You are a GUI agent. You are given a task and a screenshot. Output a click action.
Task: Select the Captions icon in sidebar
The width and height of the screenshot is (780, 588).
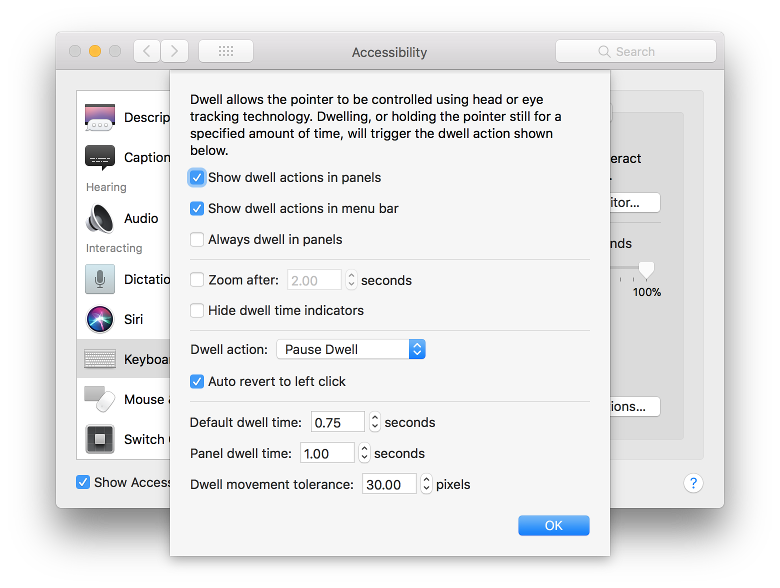click(x=100, y=158)
